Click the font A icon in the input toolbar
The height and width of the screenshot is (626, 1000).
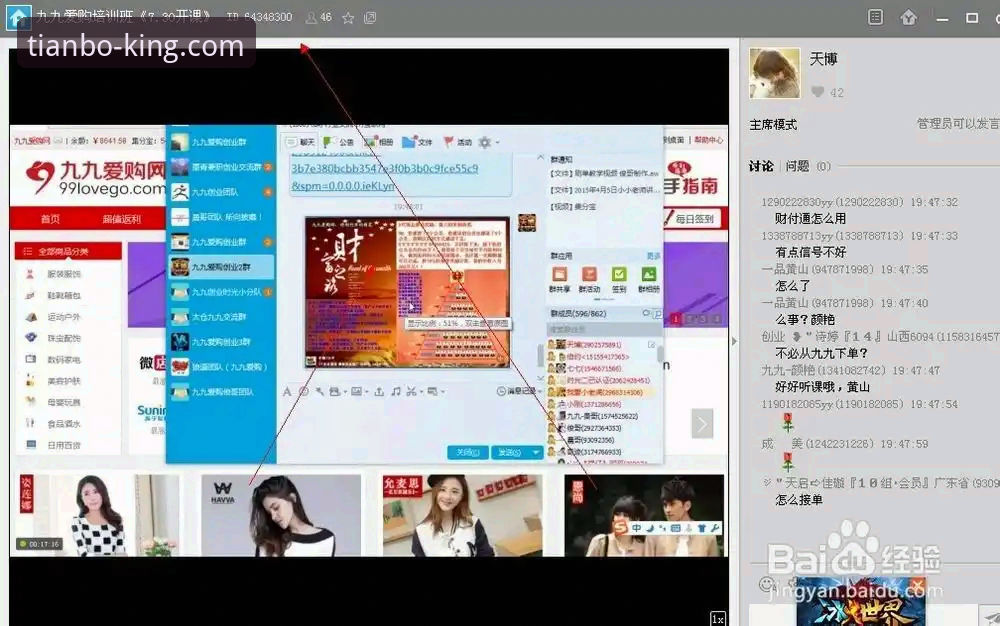click(287, 391)
